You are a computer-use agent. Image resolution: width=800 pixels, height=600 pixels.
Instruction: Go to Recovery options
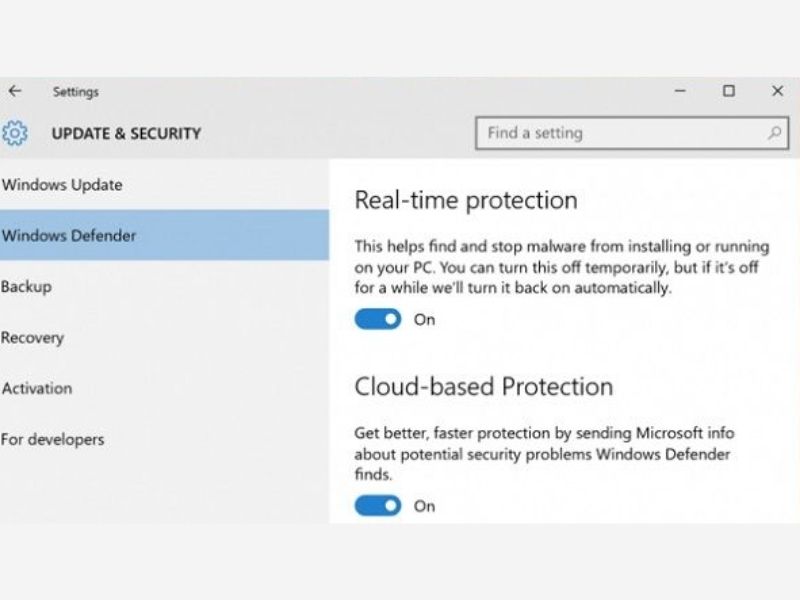[32, 338]
